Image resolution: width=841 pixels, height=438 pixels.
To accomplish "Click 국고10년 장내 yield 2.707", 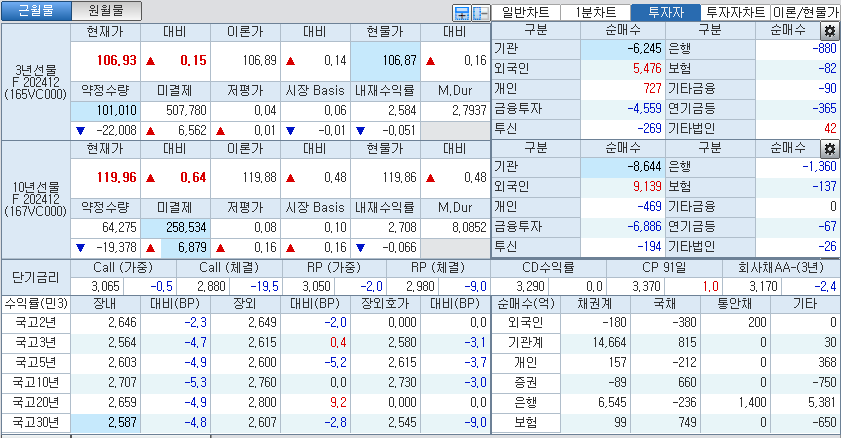I will point(105,383).
